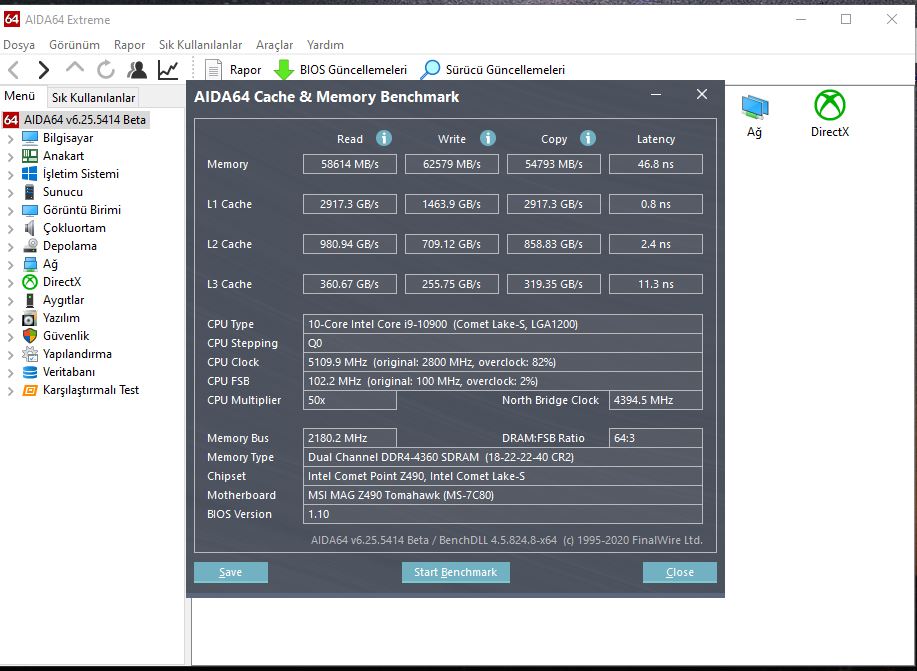
Task: Select the Veritabanı database icon
Action: point(30,372)
